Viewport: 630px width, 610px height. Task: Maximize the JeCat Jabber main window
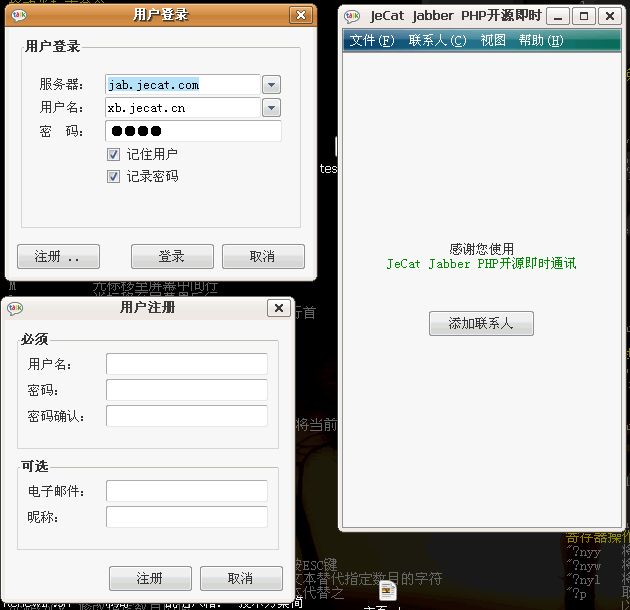click(x=583, y=16)
